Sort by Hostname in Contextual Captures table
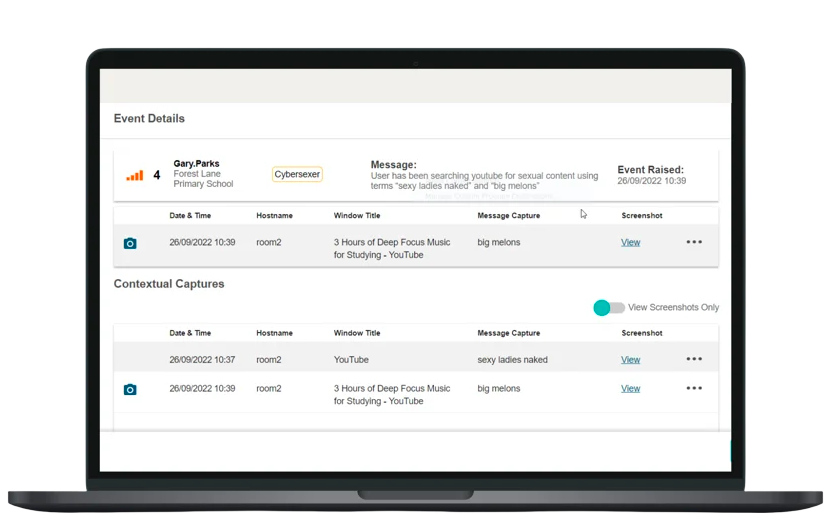This screenshot has width=830, height=513. (x=274, y=333)
